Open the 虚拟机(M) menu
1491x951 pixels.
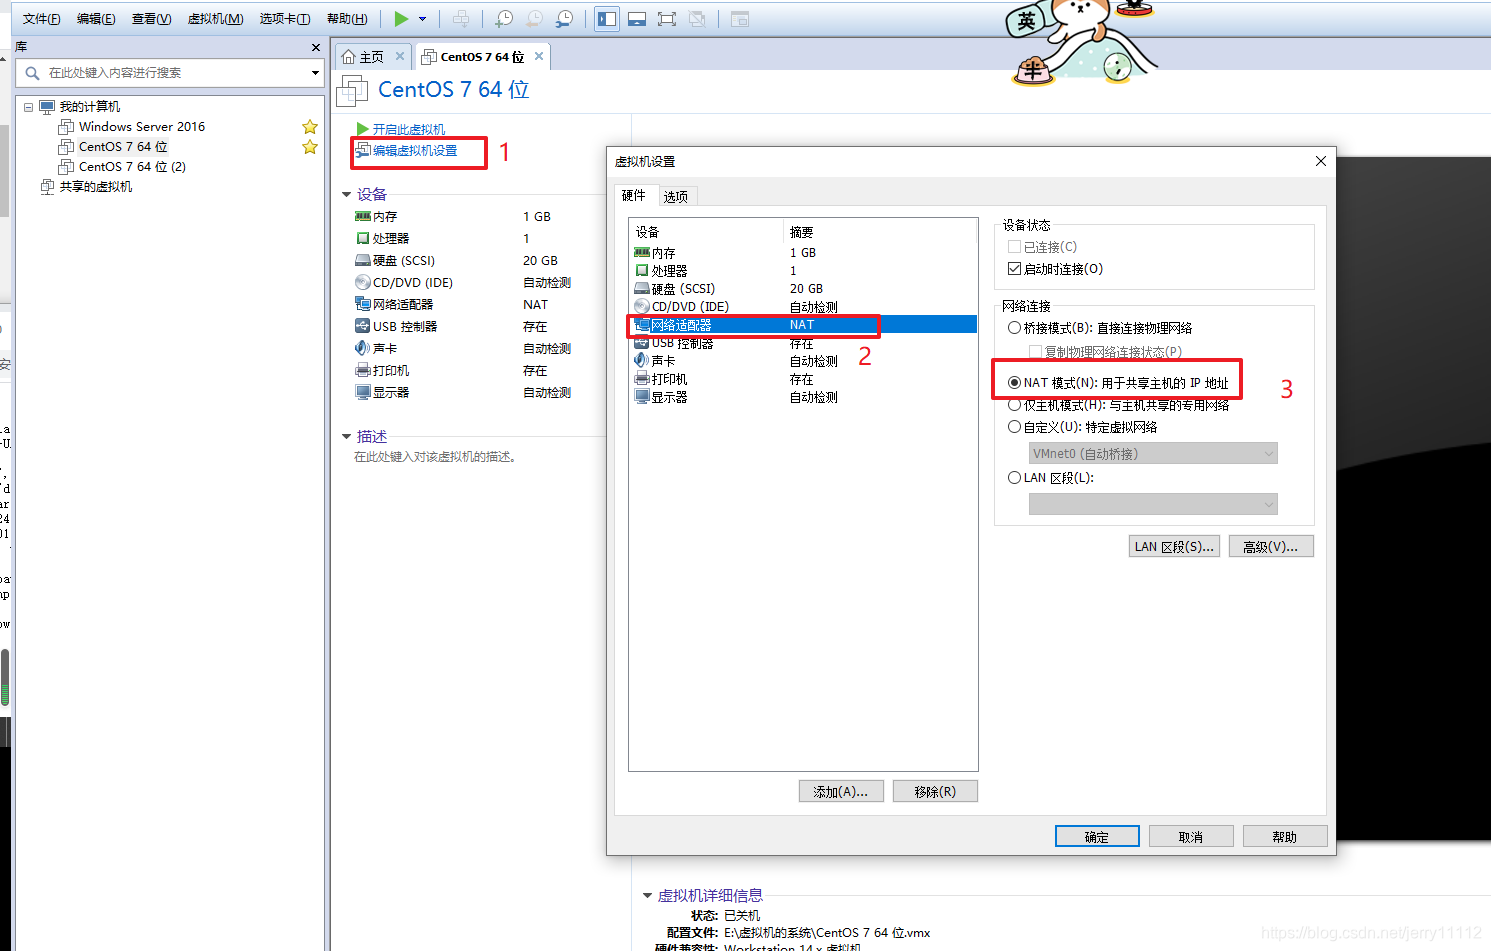[215, 19]
